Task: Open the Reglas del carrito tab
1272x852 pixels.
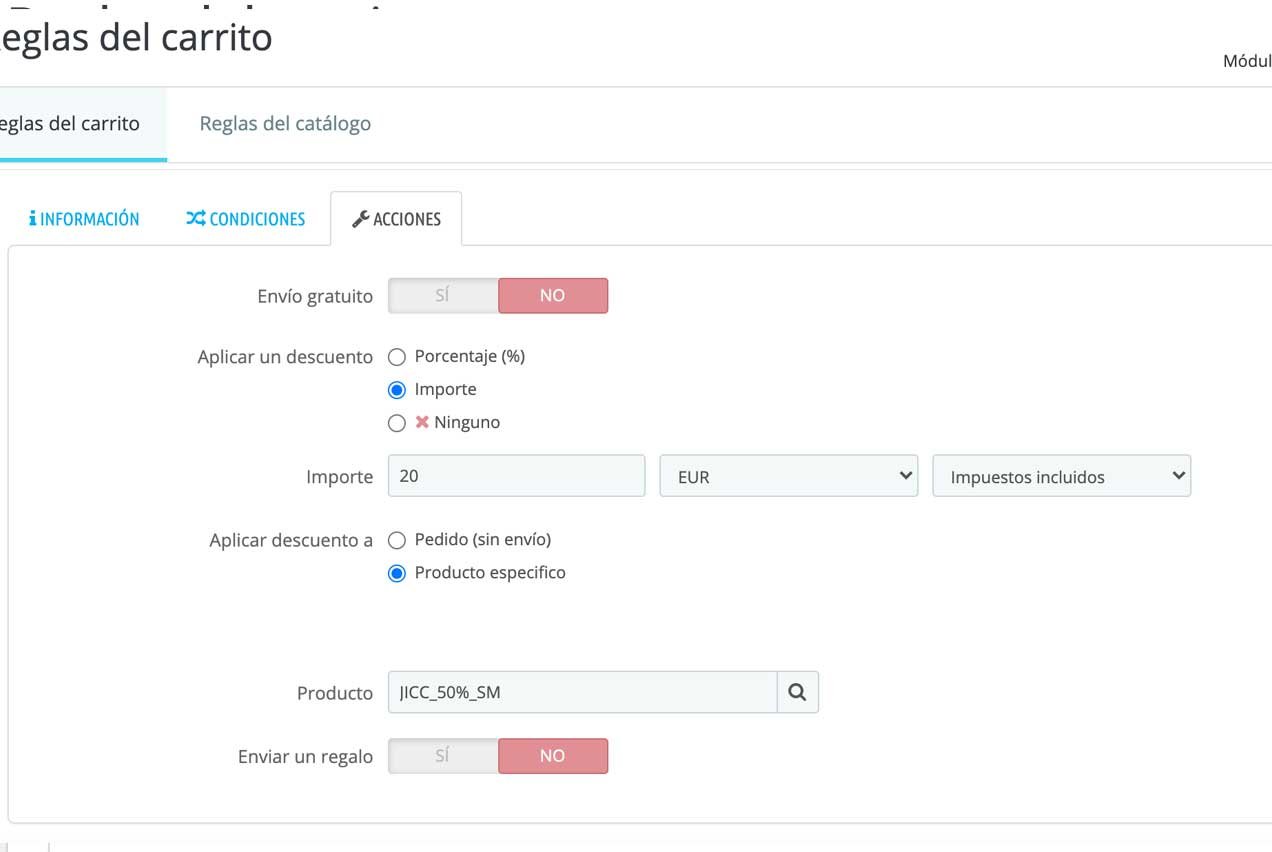Action: (70, 124)
